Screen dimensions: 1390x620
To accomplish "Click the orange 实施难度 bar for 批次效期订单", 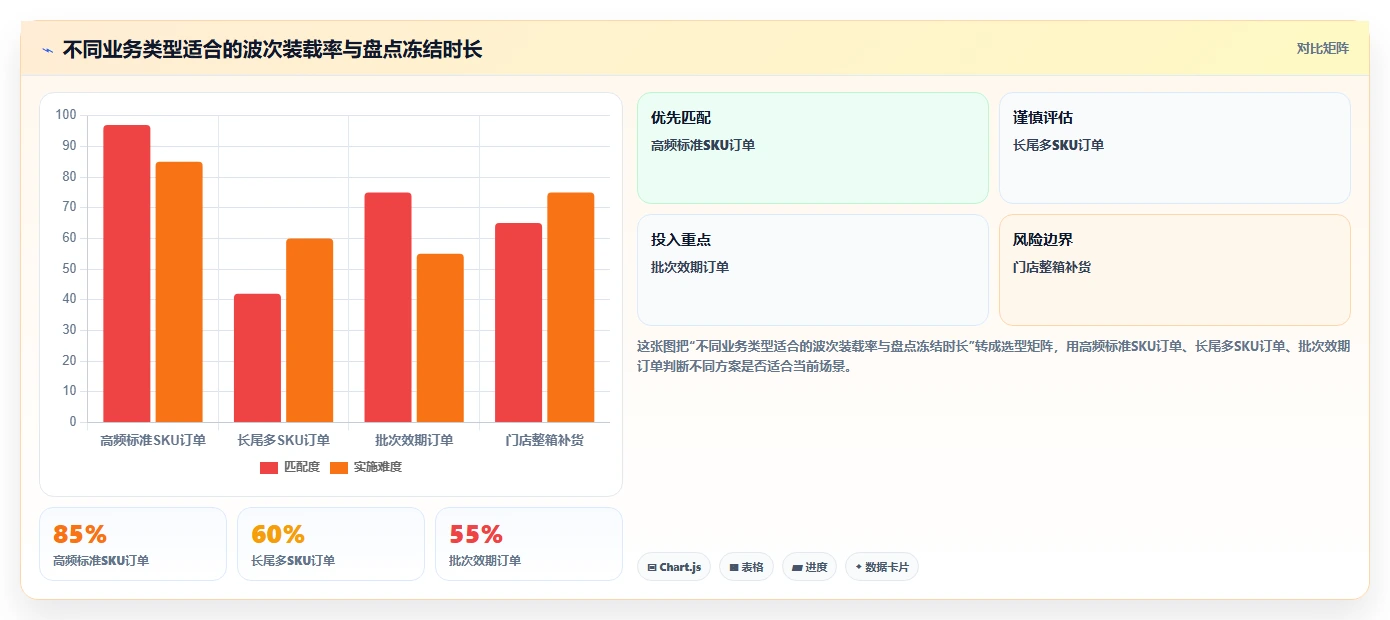I will pyautogui.click(x=440, y=338).
